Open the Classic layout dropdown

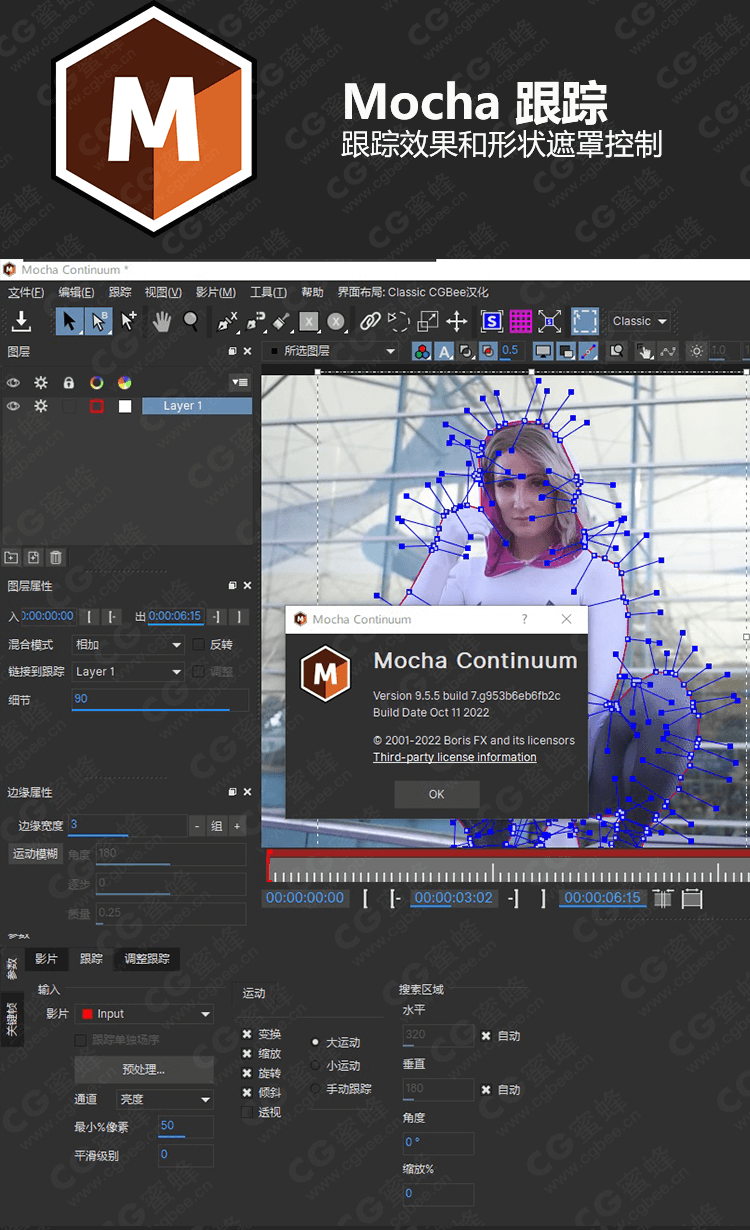[x=639, y=321]
